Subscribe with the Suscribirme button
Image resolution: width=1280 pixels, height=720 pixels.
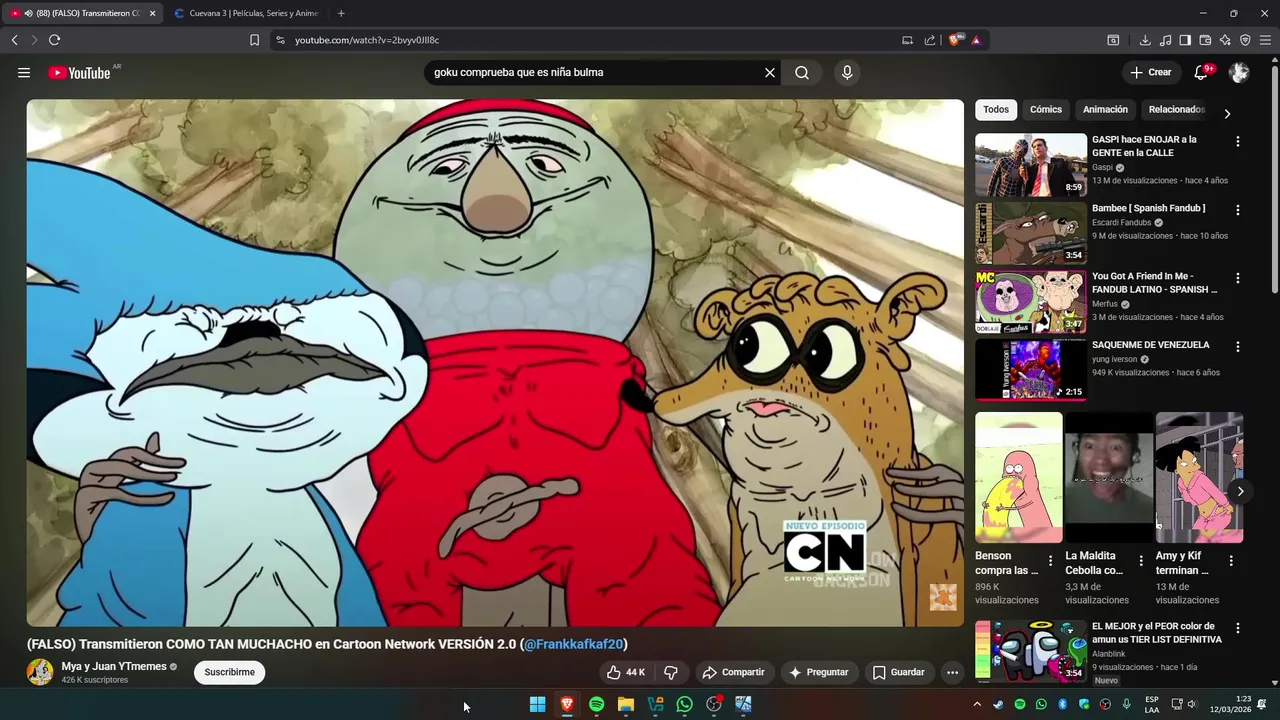229,672
